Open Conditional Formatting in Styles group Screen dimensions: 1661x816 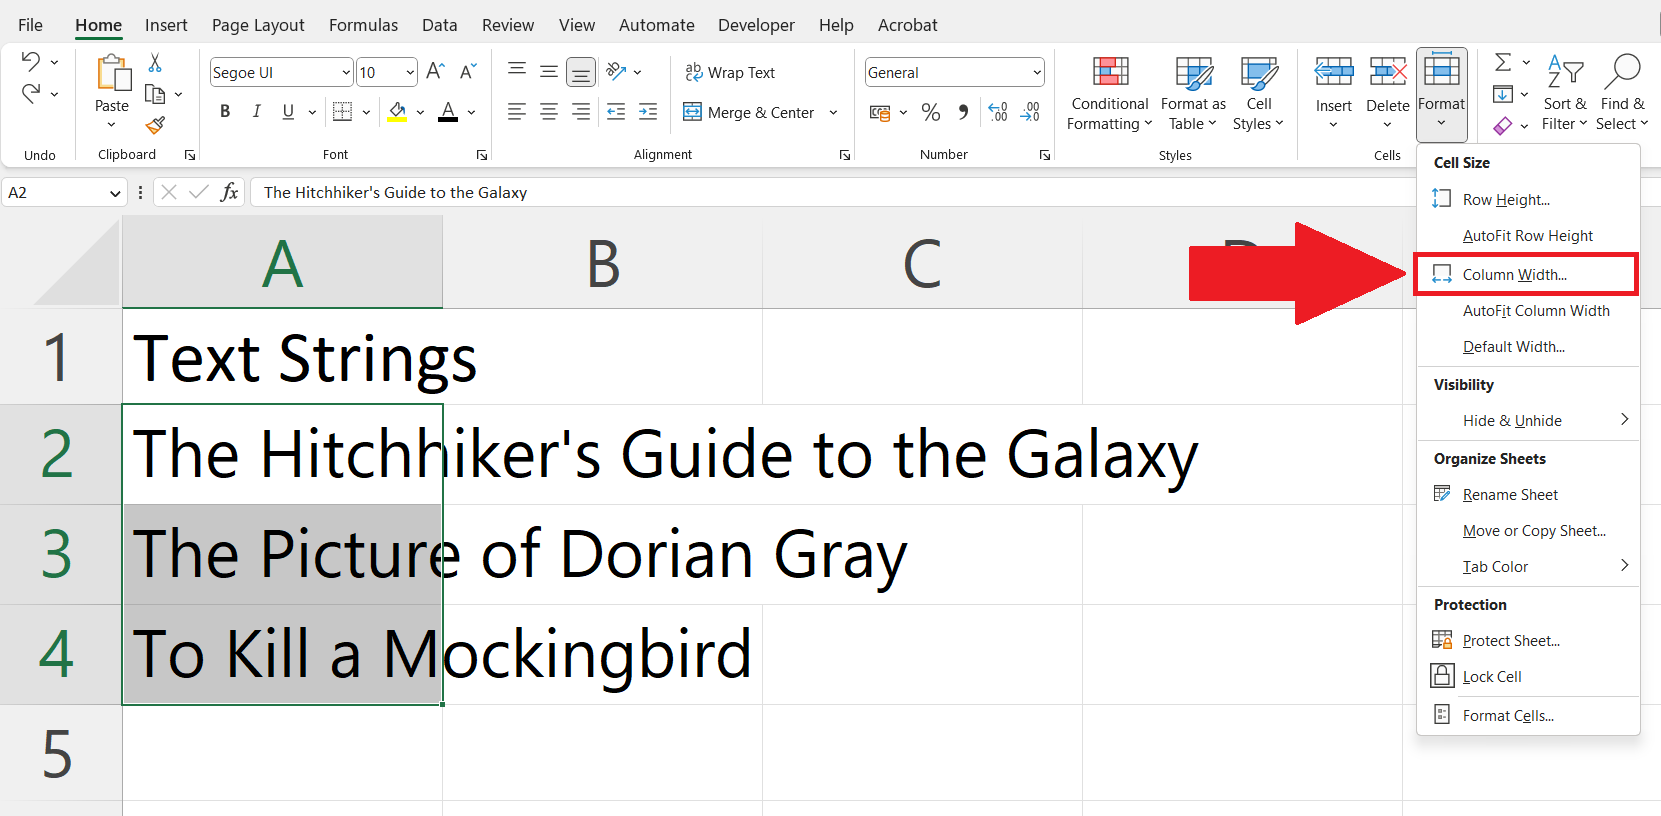pyautogui.click(x=1109, y=94)
